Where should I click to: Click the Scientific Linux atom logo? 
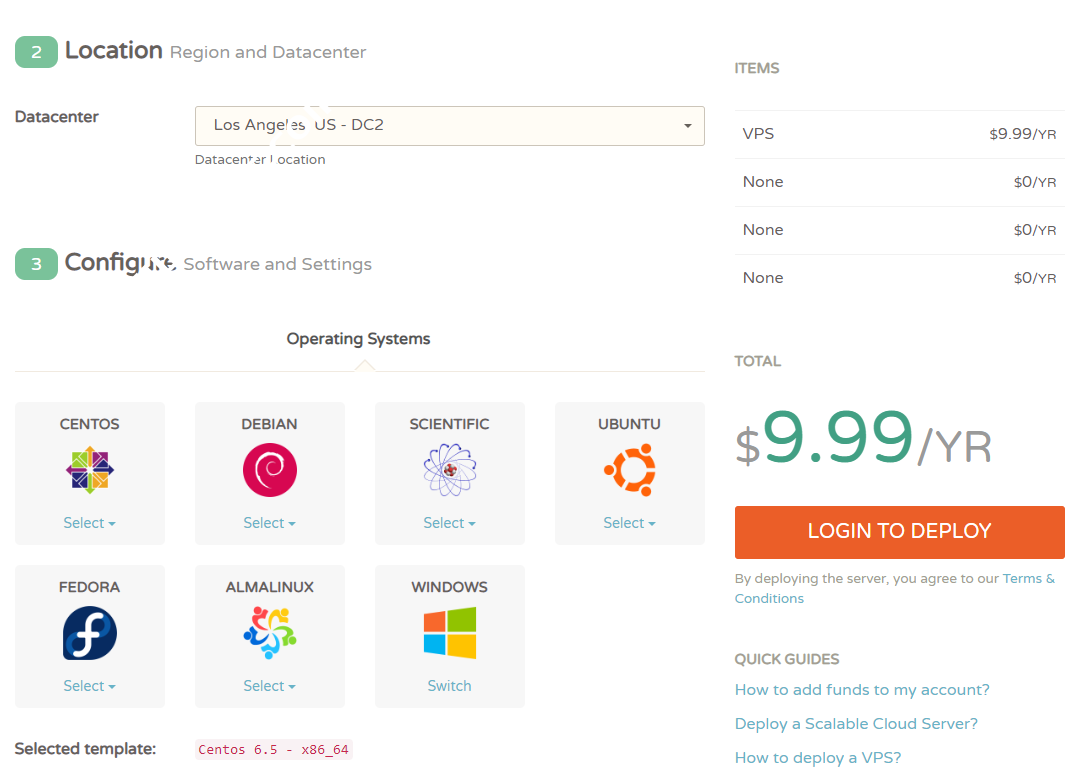click(450, 470)
